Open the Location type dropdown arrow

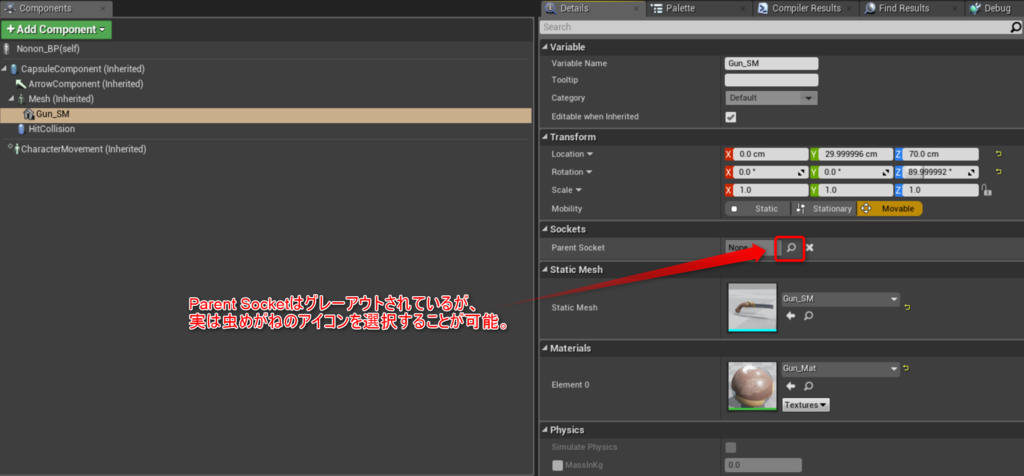[x=590, y=154]
